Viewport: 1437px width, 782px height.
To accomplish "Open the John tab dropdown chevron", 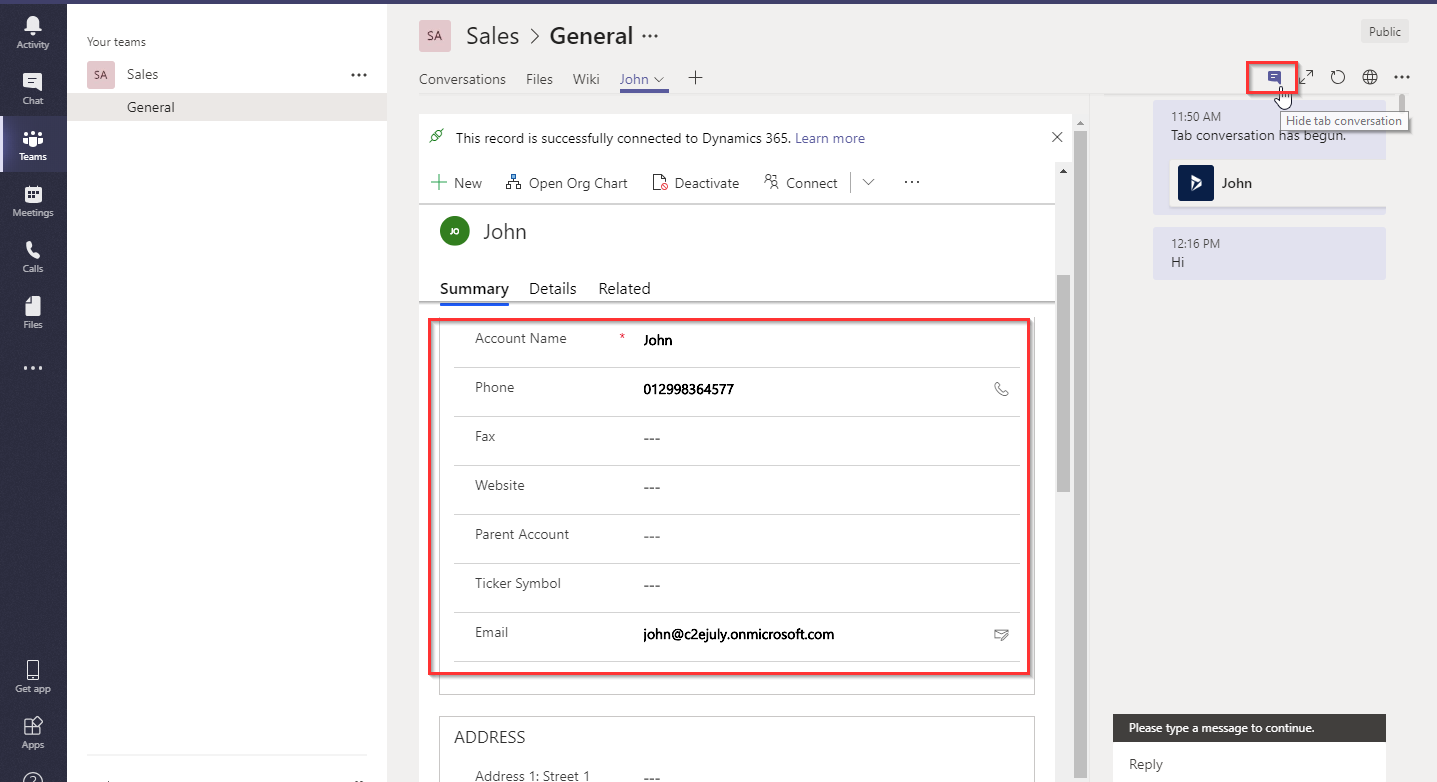I will (659, 79).
